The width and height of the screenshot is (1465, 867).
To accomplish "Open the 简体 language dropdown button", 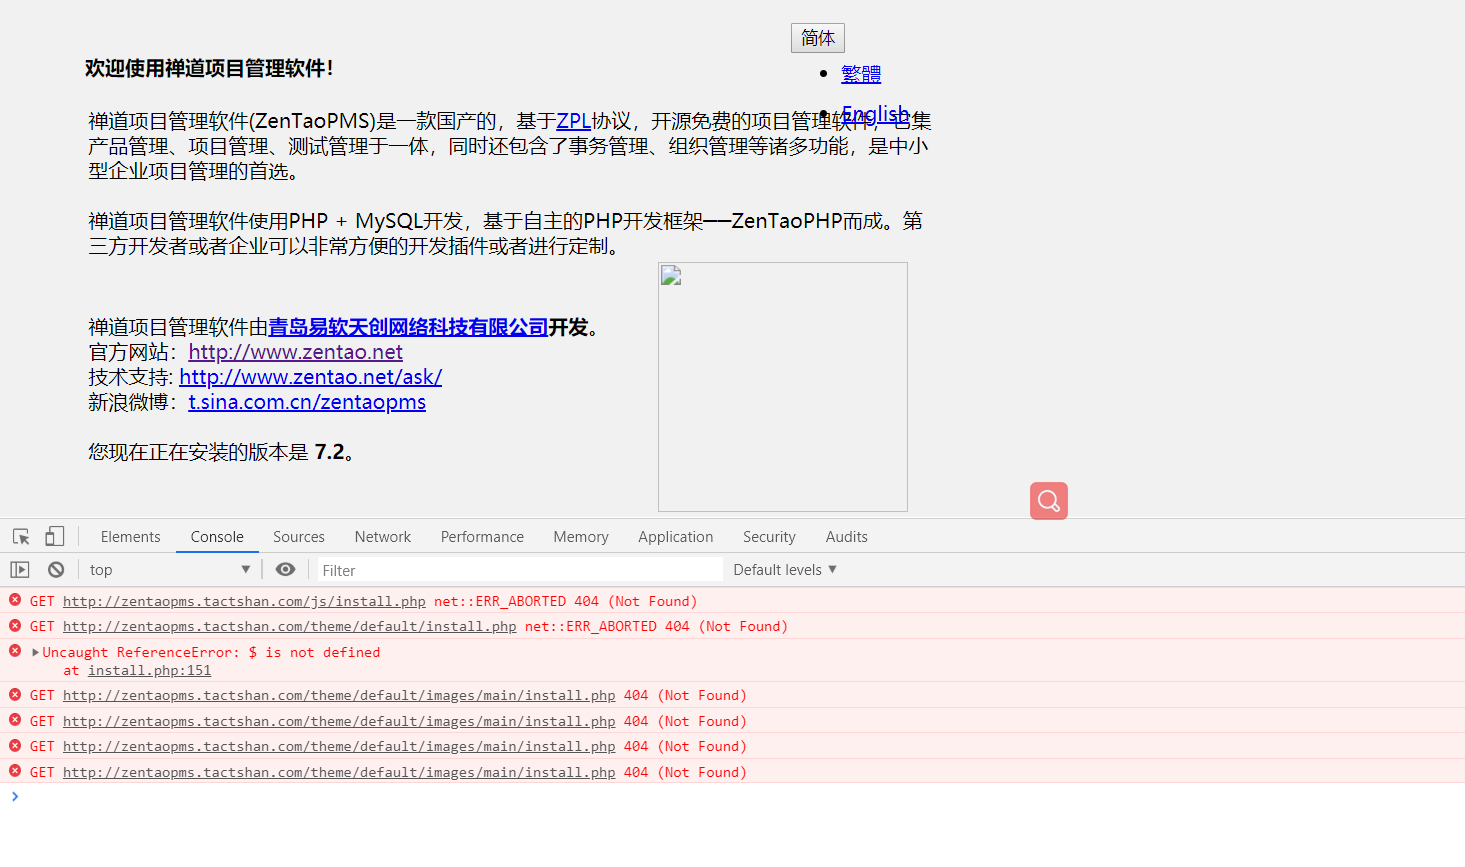I will click(x=818, y=38).
